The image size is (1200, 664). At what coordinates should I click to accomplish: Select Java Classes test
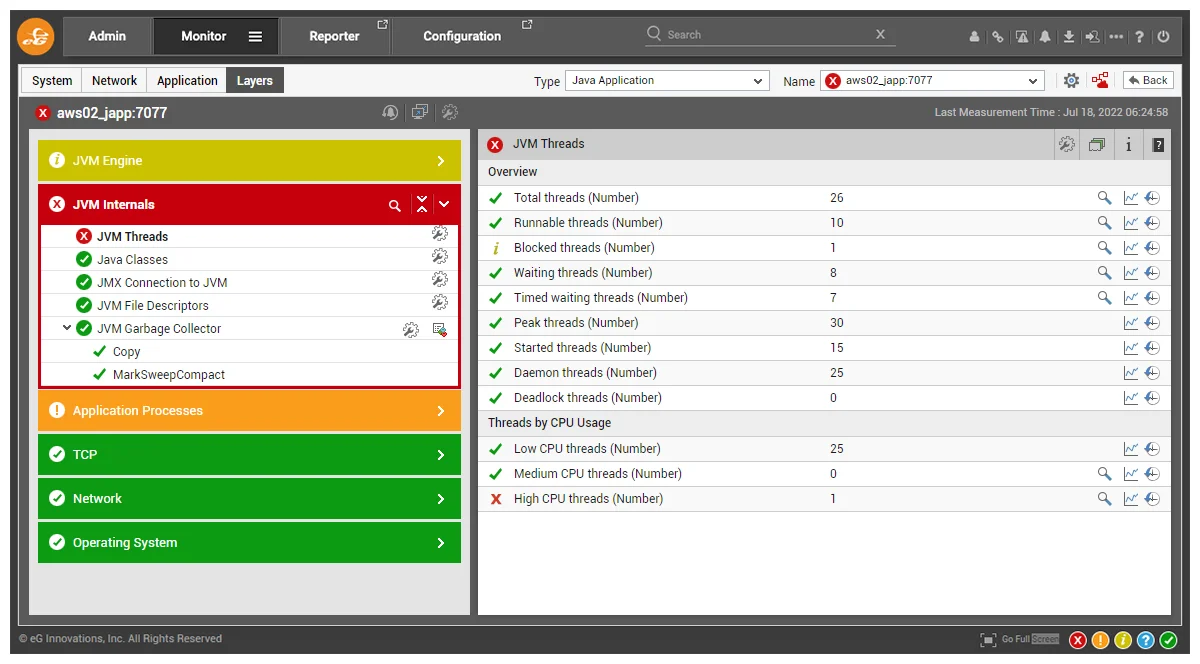132,260
